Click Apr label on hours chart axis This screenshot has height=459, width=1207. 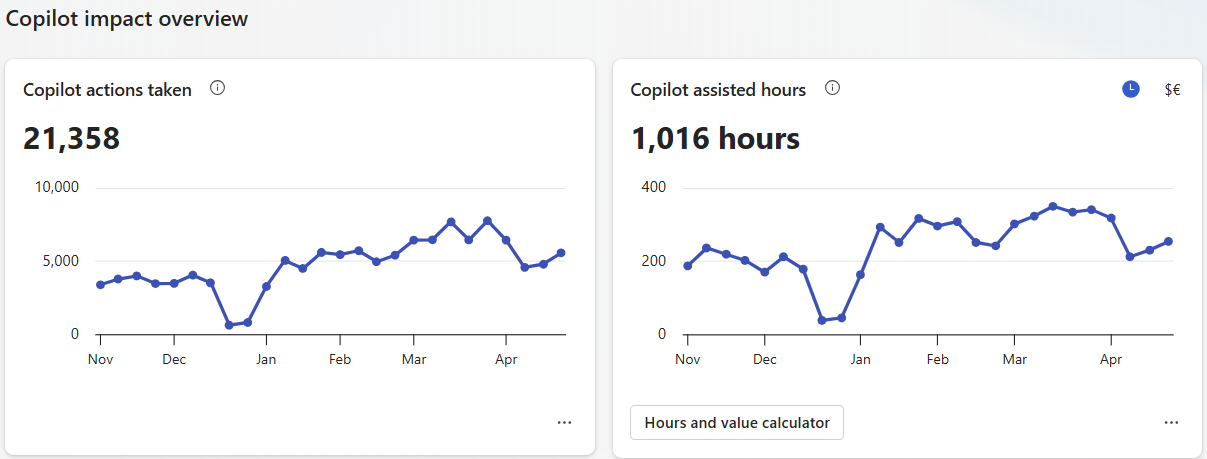coord(1110,358)
